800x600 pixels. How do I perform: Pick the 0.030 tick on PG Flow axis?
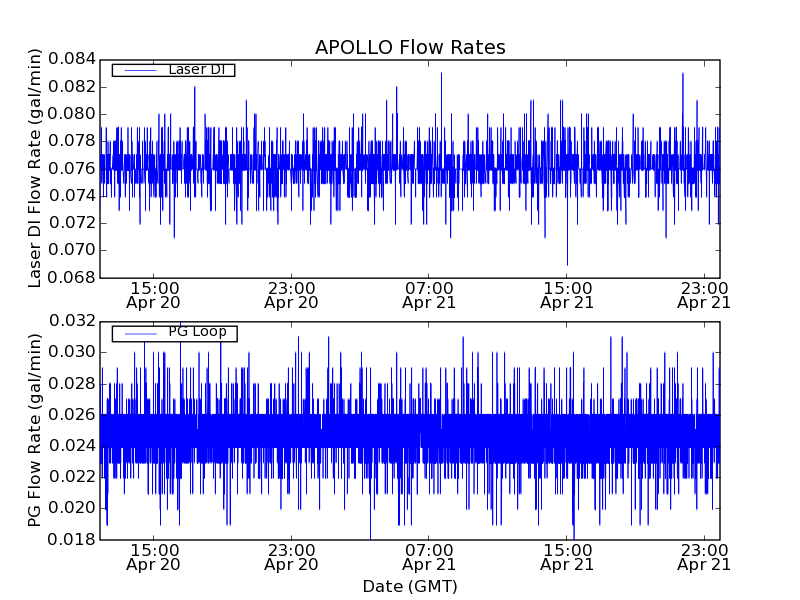(72, 353)
